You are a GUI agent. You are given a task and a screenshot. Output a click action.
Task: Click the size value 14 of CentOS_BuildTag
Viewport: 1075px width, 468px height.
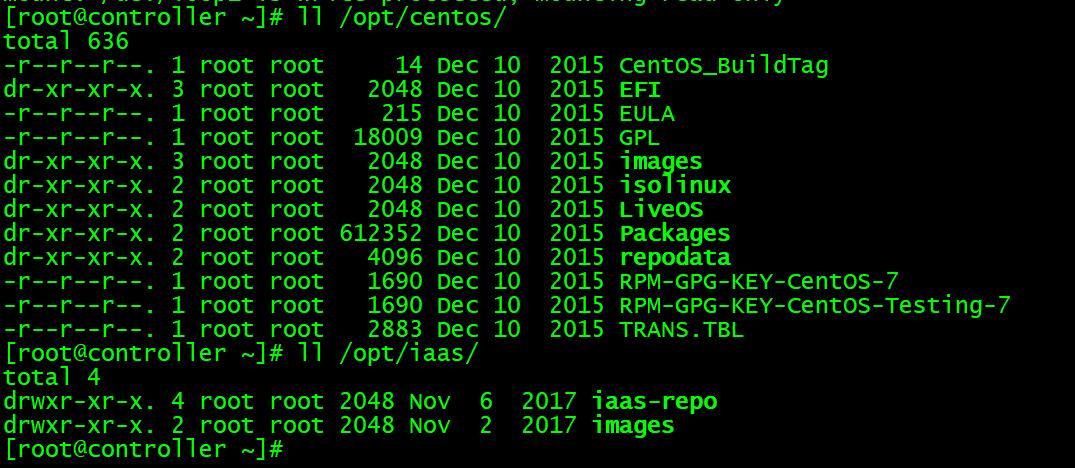tap(409, 66)
